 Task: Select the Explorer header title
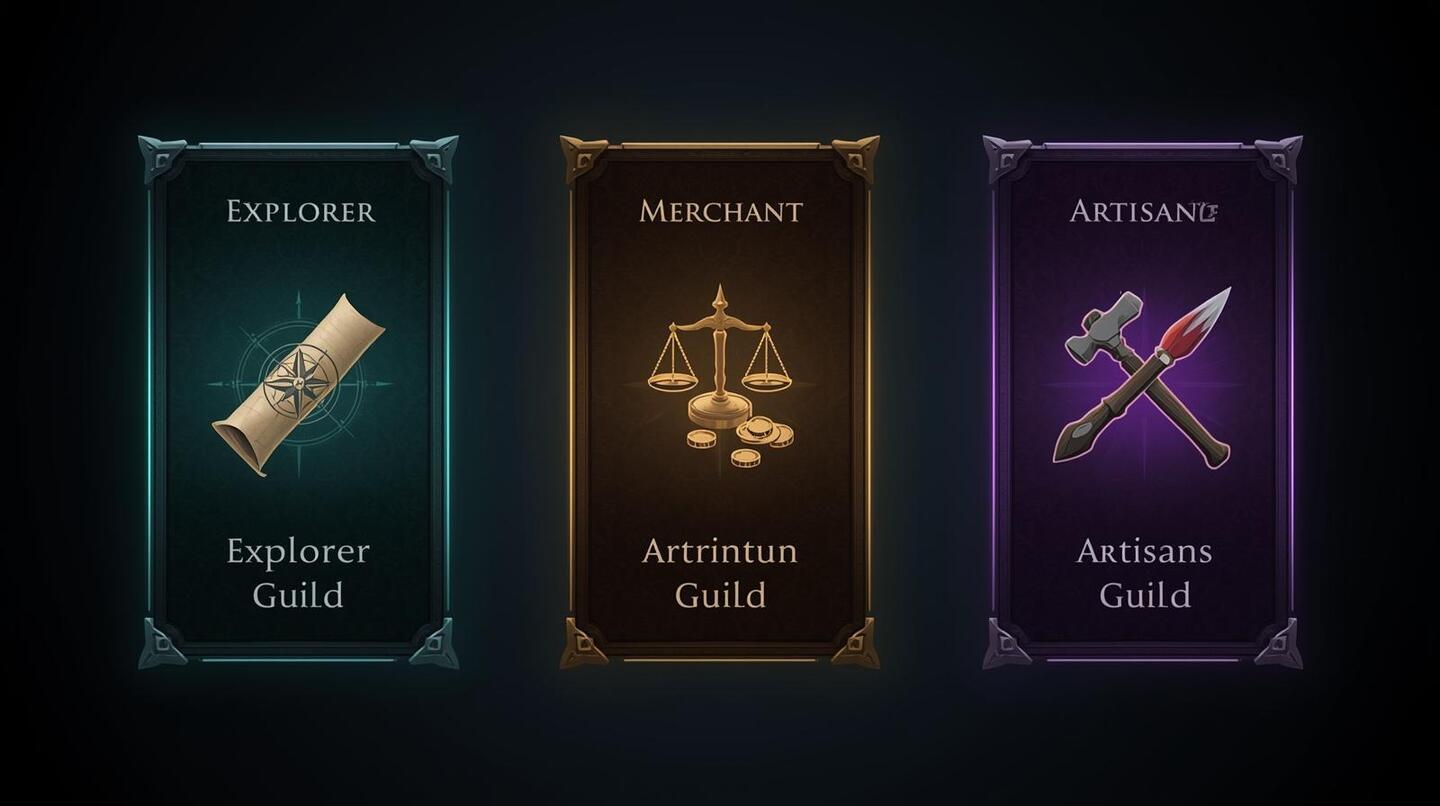coord(301,212)
